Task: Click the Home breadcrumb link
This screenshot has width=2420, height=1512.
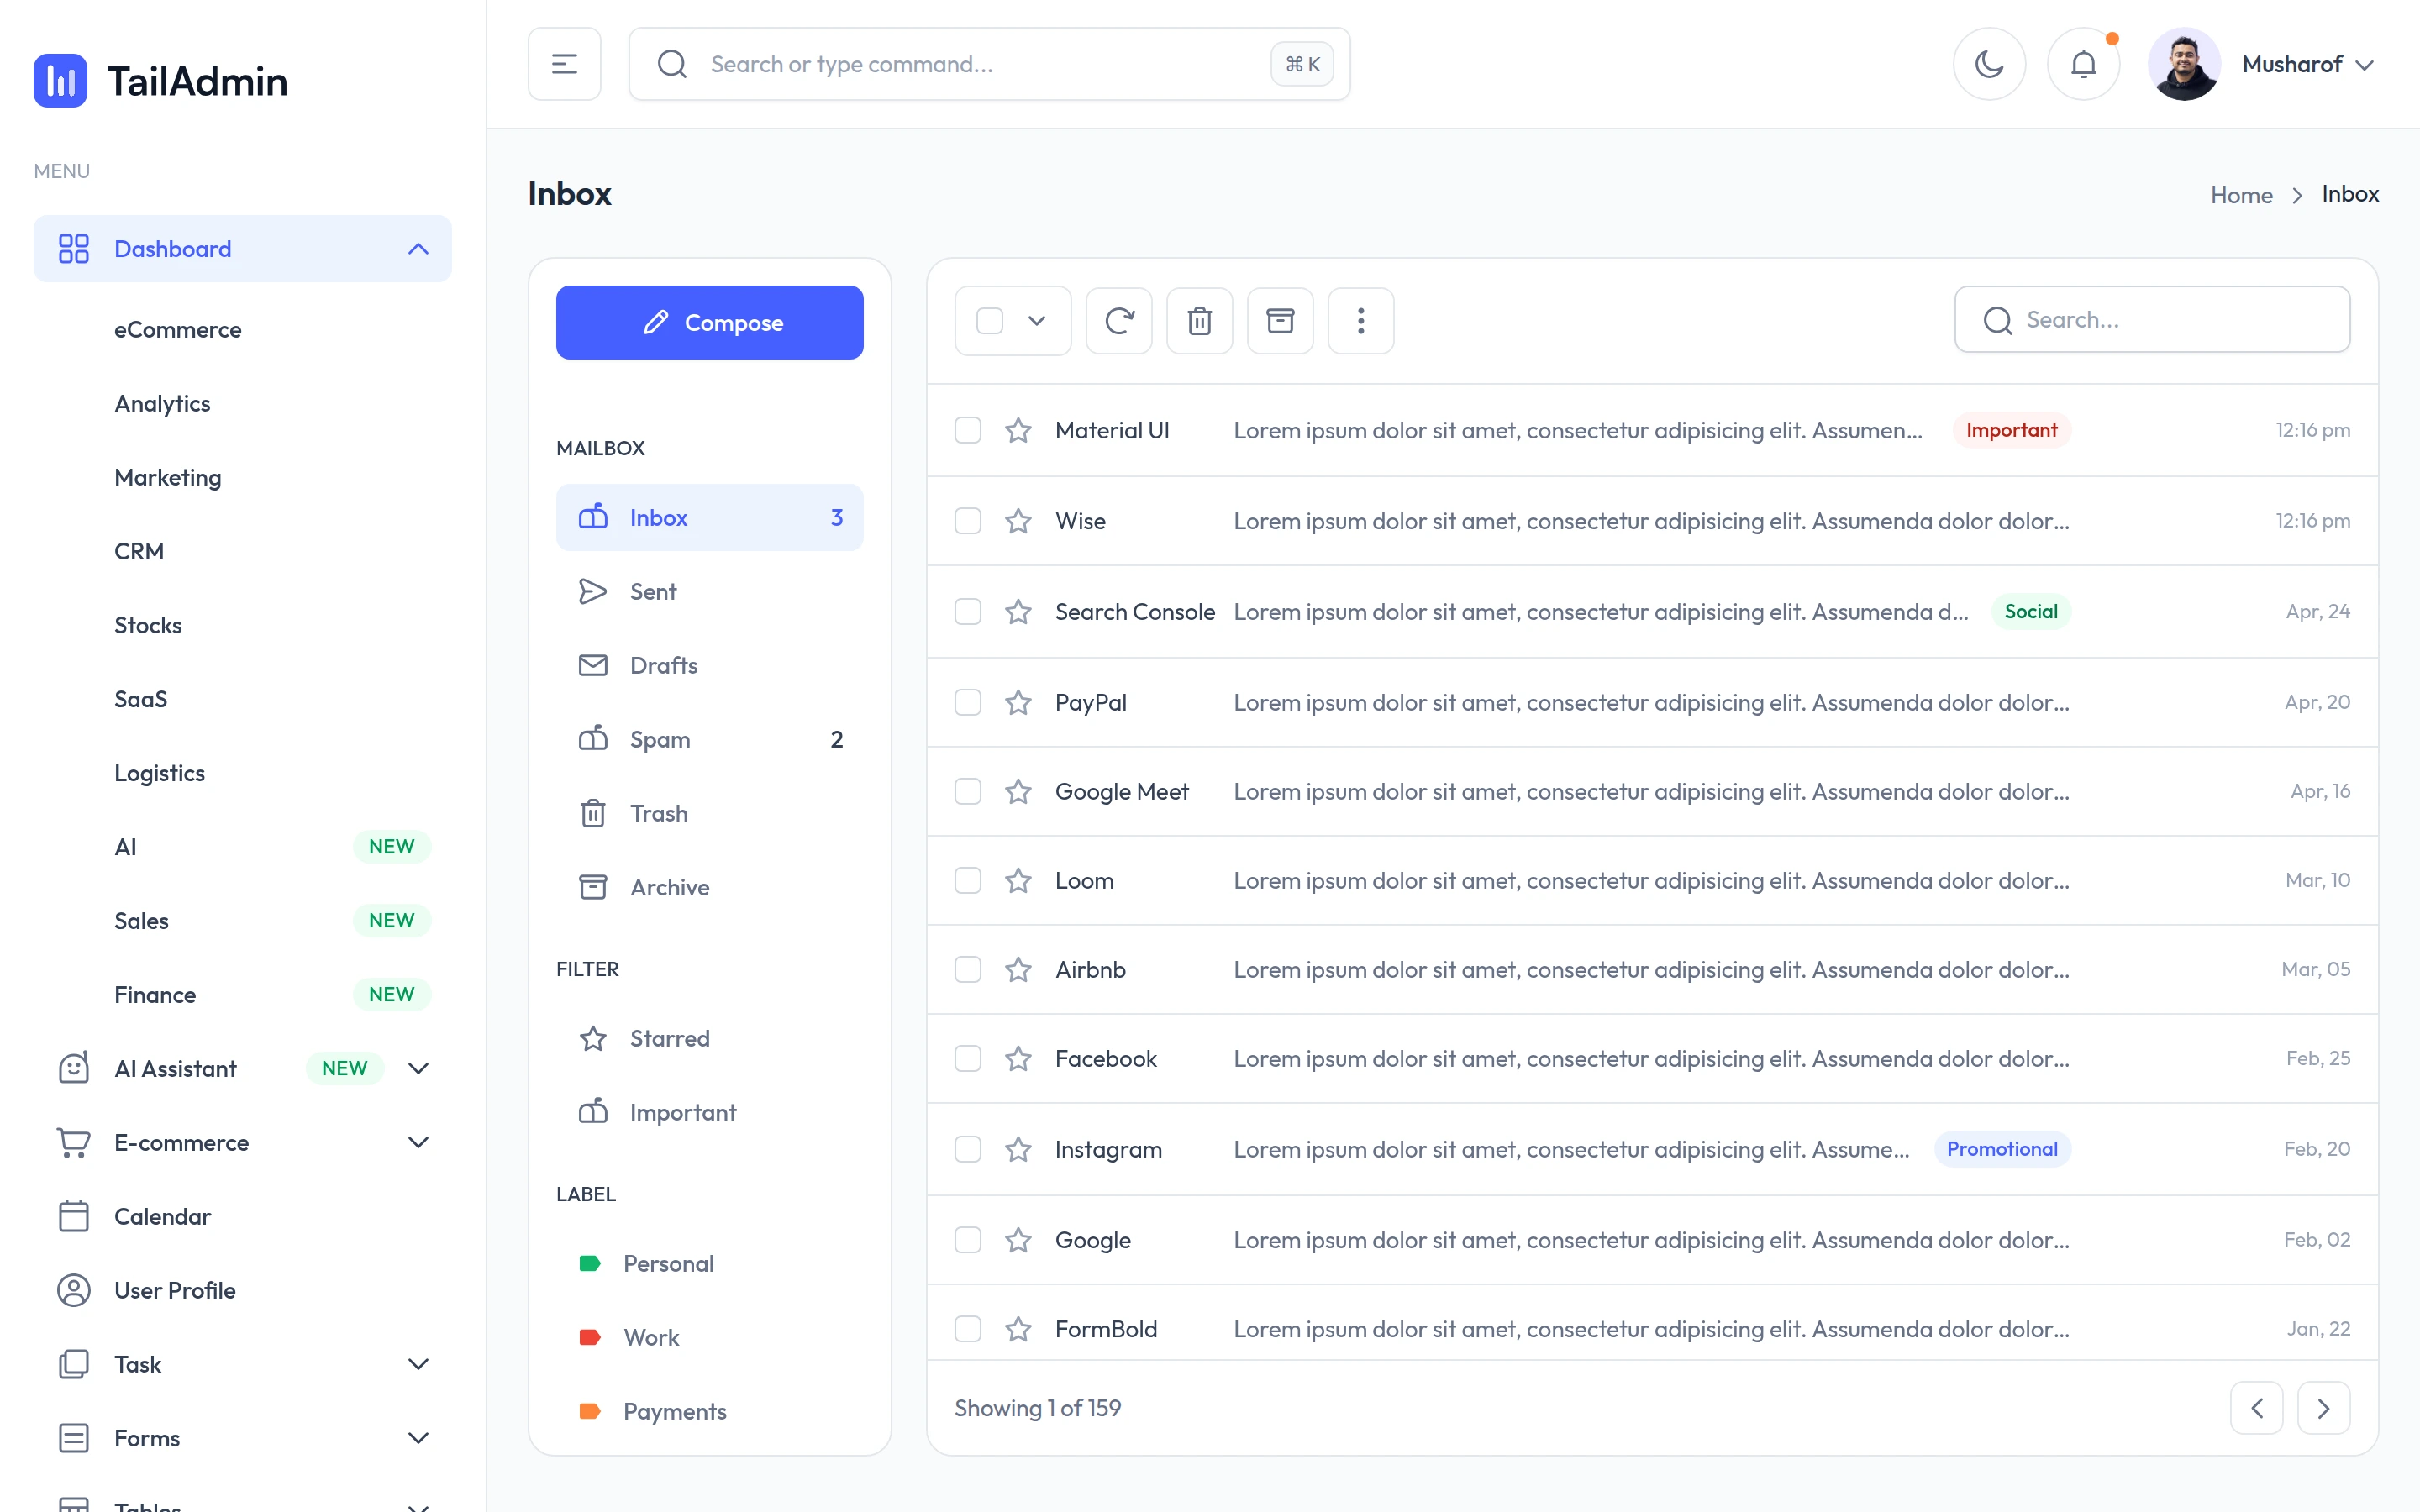Action: [x=2241, y=194]
